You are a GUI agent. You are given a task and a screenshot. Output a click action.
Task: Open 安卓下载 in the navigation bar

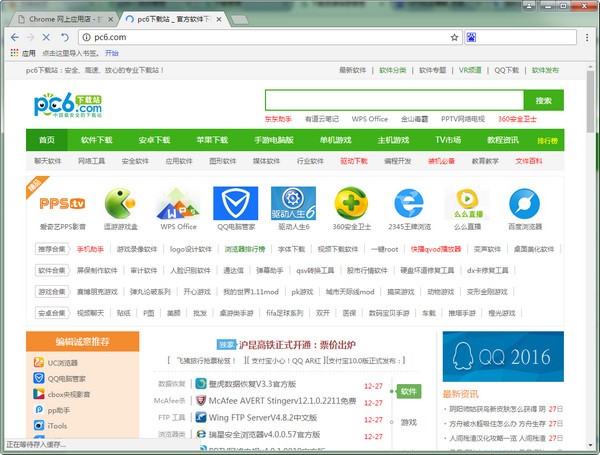154,140
